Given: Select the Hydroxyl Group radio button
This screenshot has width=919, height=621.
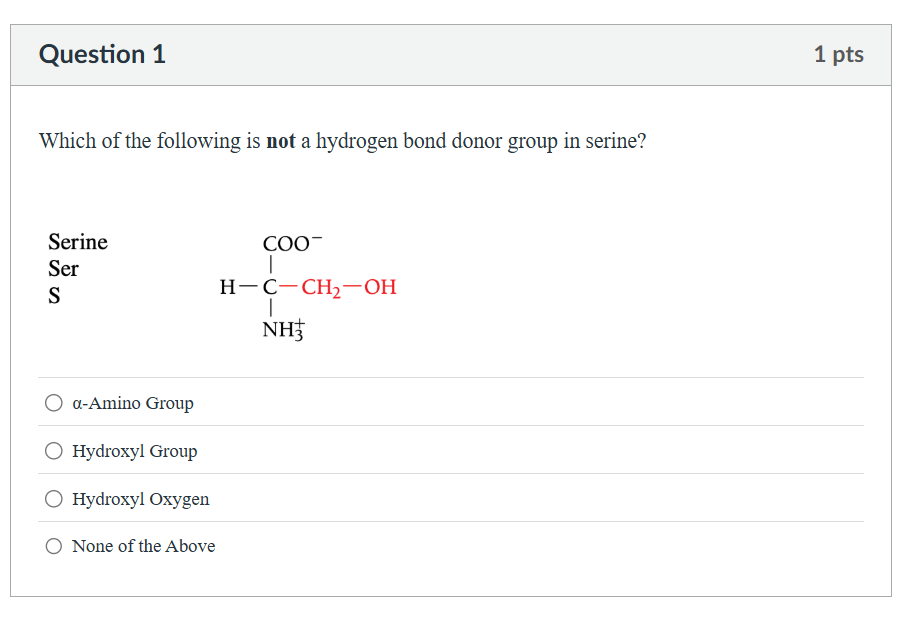Looking at the screenshot, I should click(53, 450).
